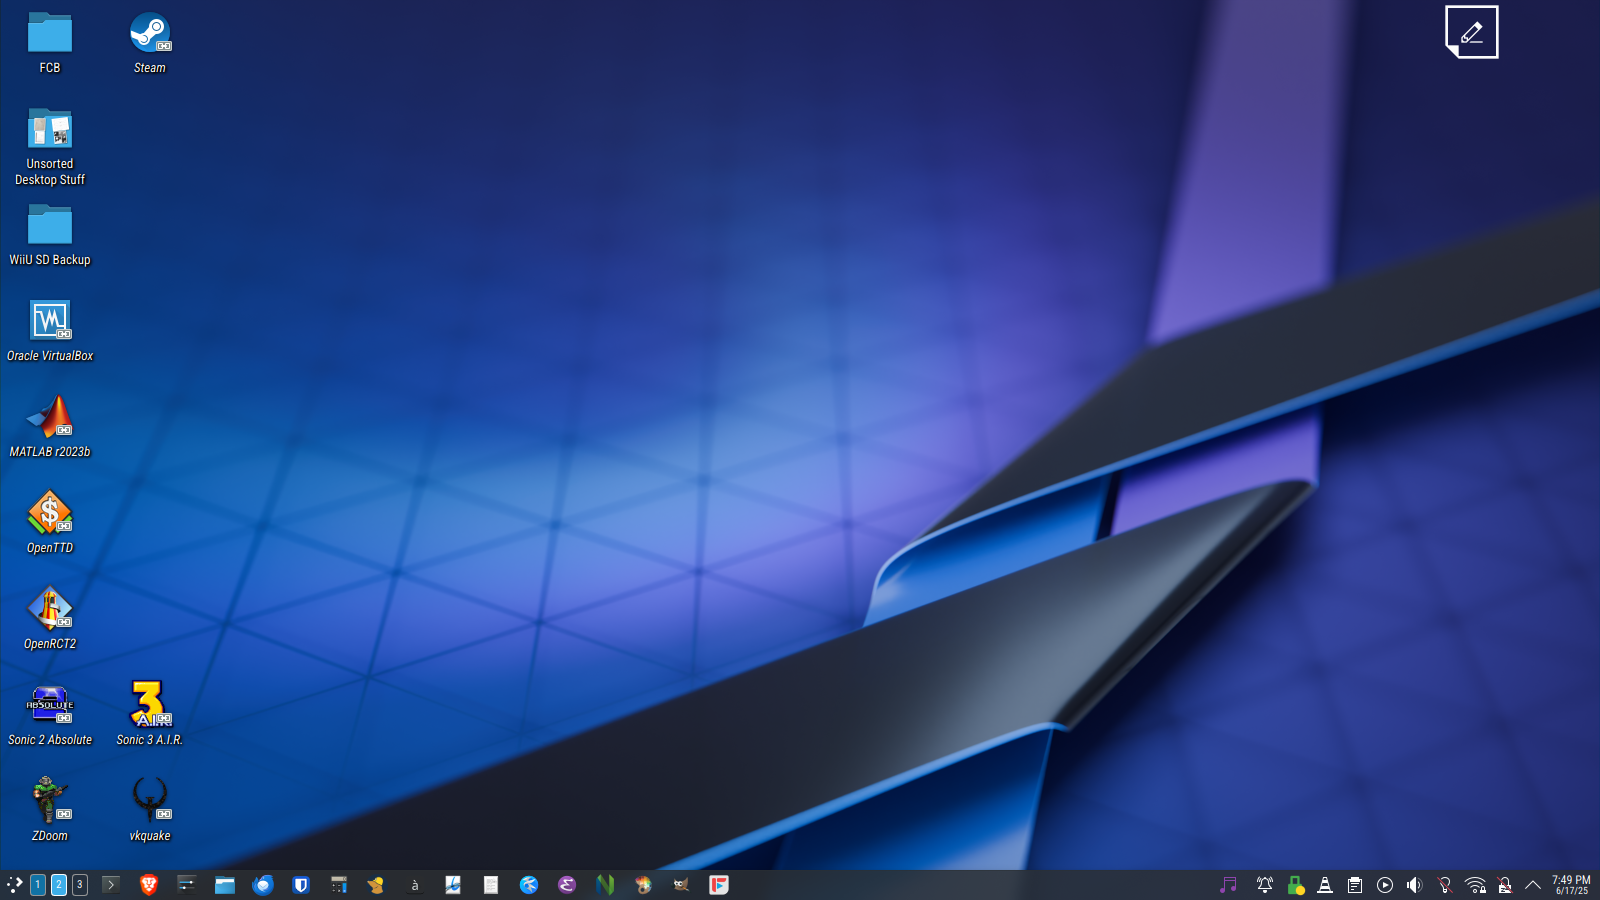Open the clipboard tray applet
This screenshot has width=1600, height=900.
(1355, 884)
